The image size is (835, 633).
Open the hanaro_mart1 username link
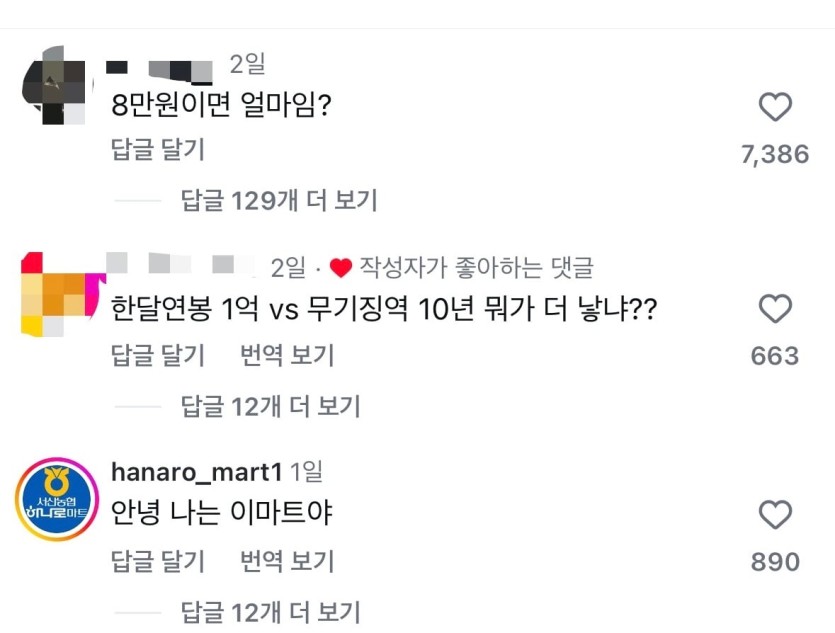coord(197,472)
